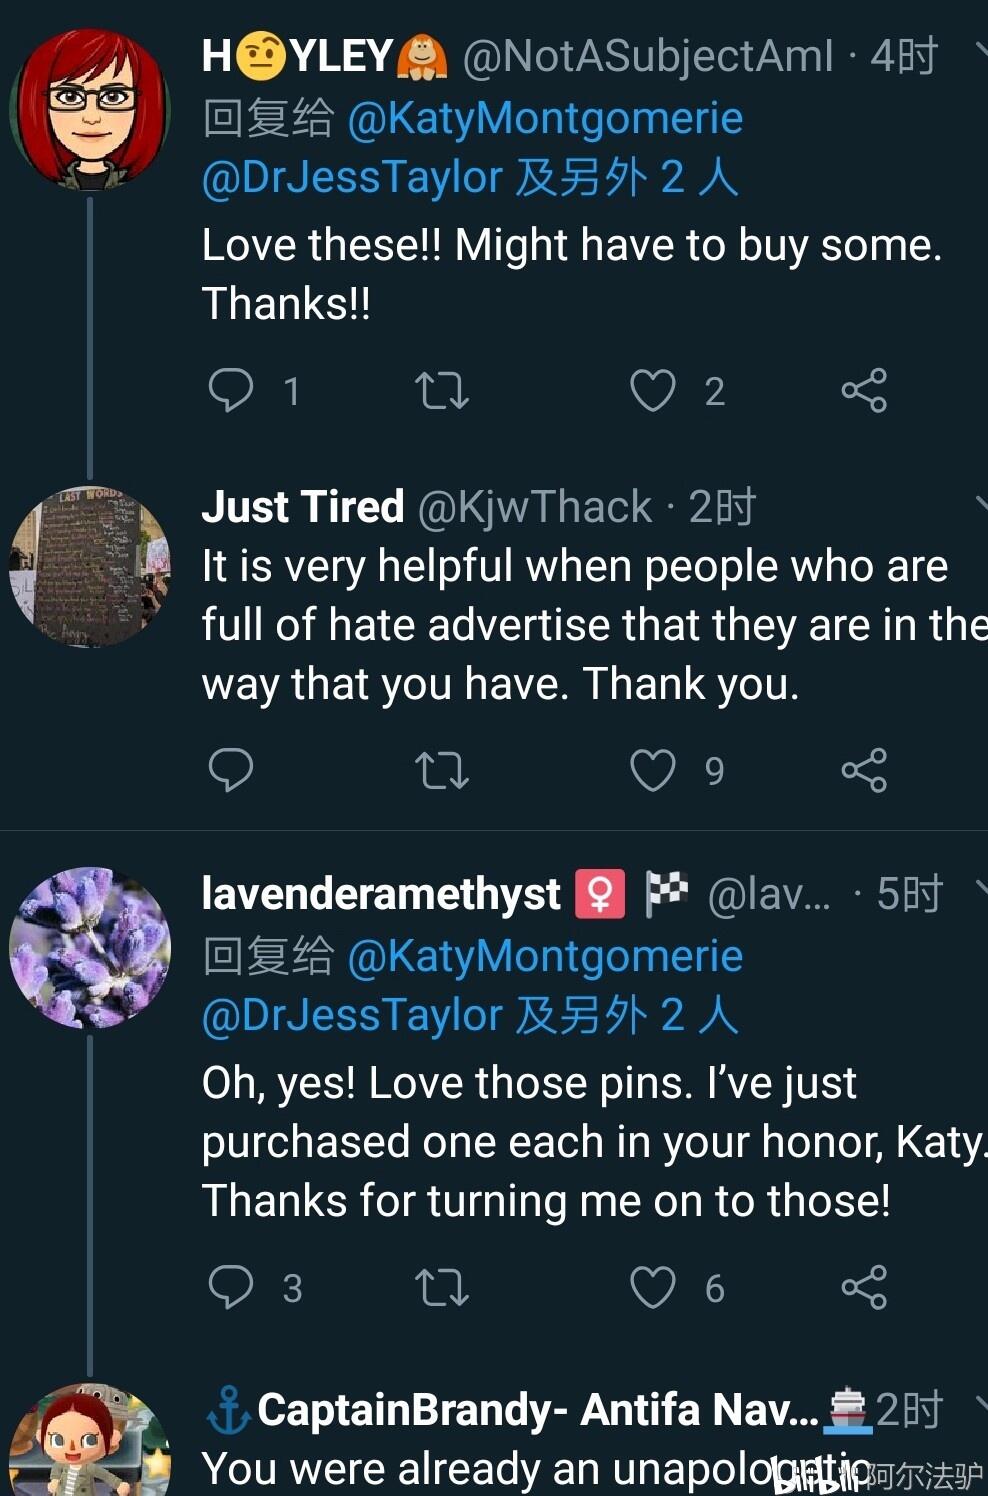This screenshot has width=988, height=1496.
Task: View lavenderamethyst's lavender flower avatar
Action: 90,947
